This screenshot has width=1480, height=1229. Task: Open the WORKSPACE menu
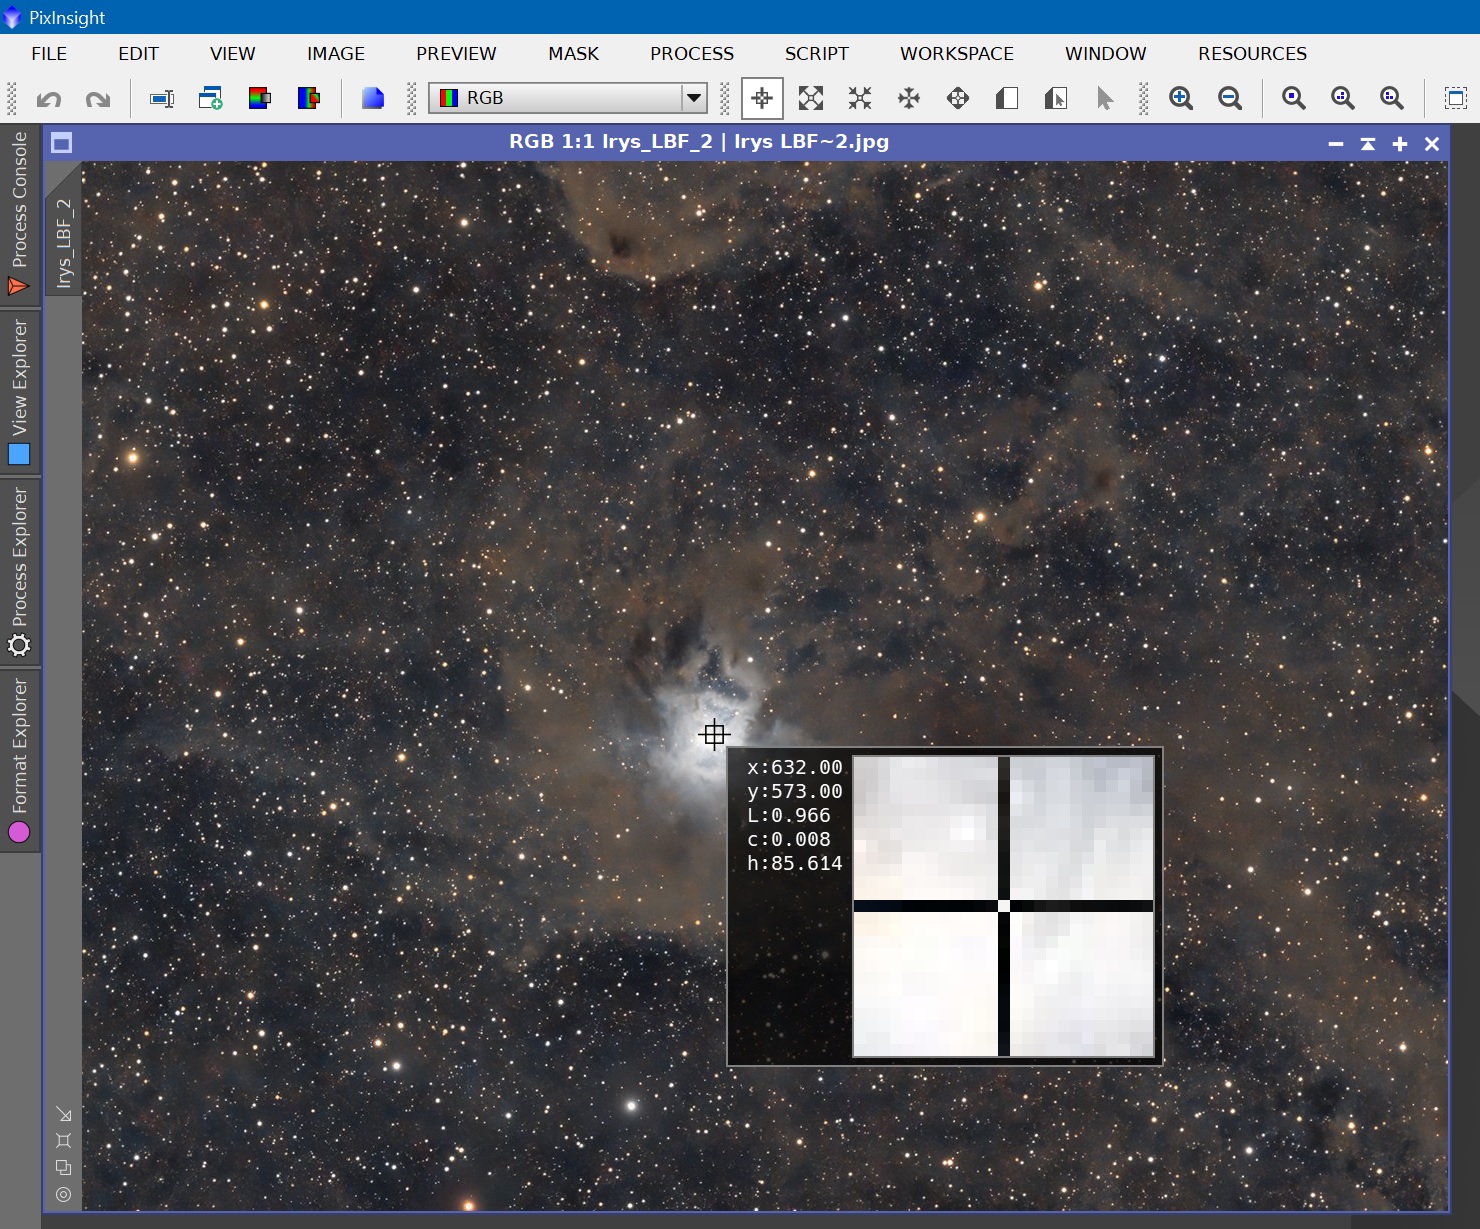pos(957,54)
